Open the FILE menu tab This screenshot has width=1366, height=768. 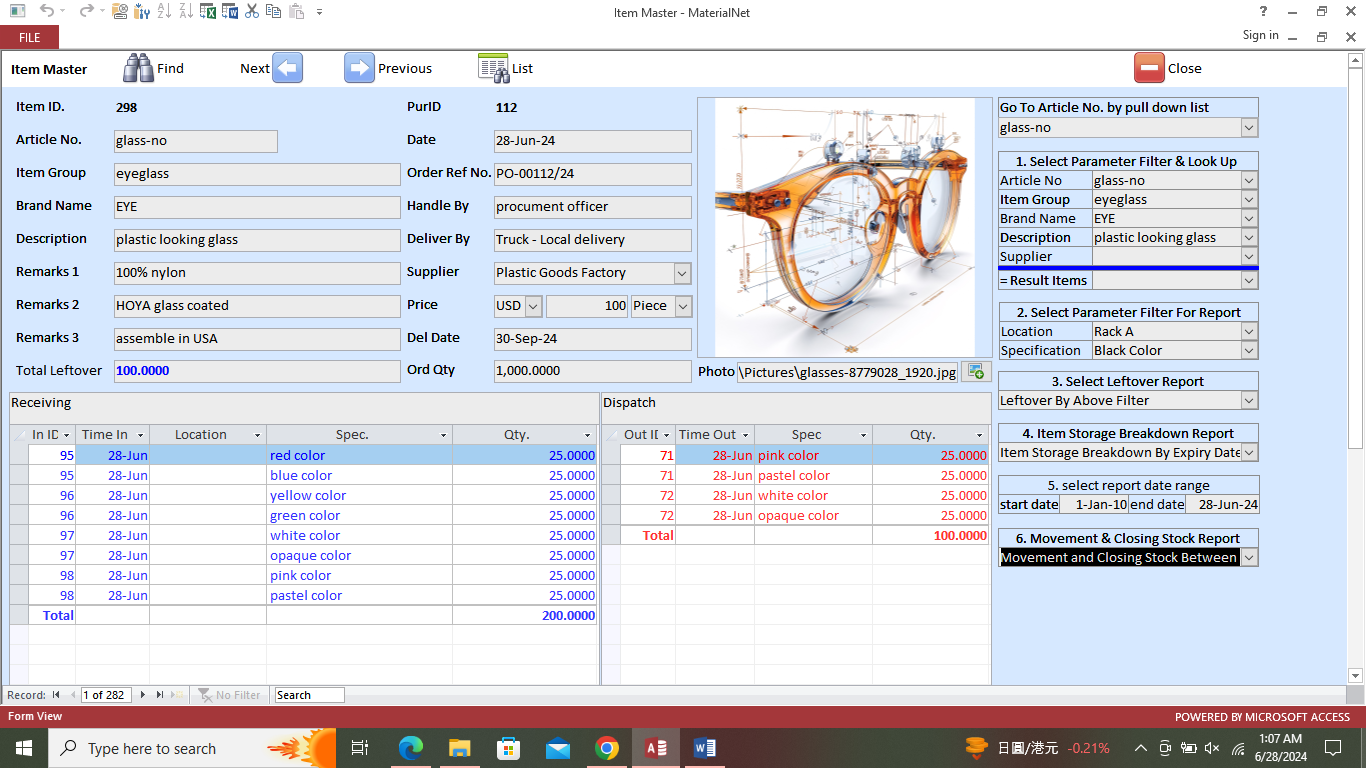click(x=30, y=37)
